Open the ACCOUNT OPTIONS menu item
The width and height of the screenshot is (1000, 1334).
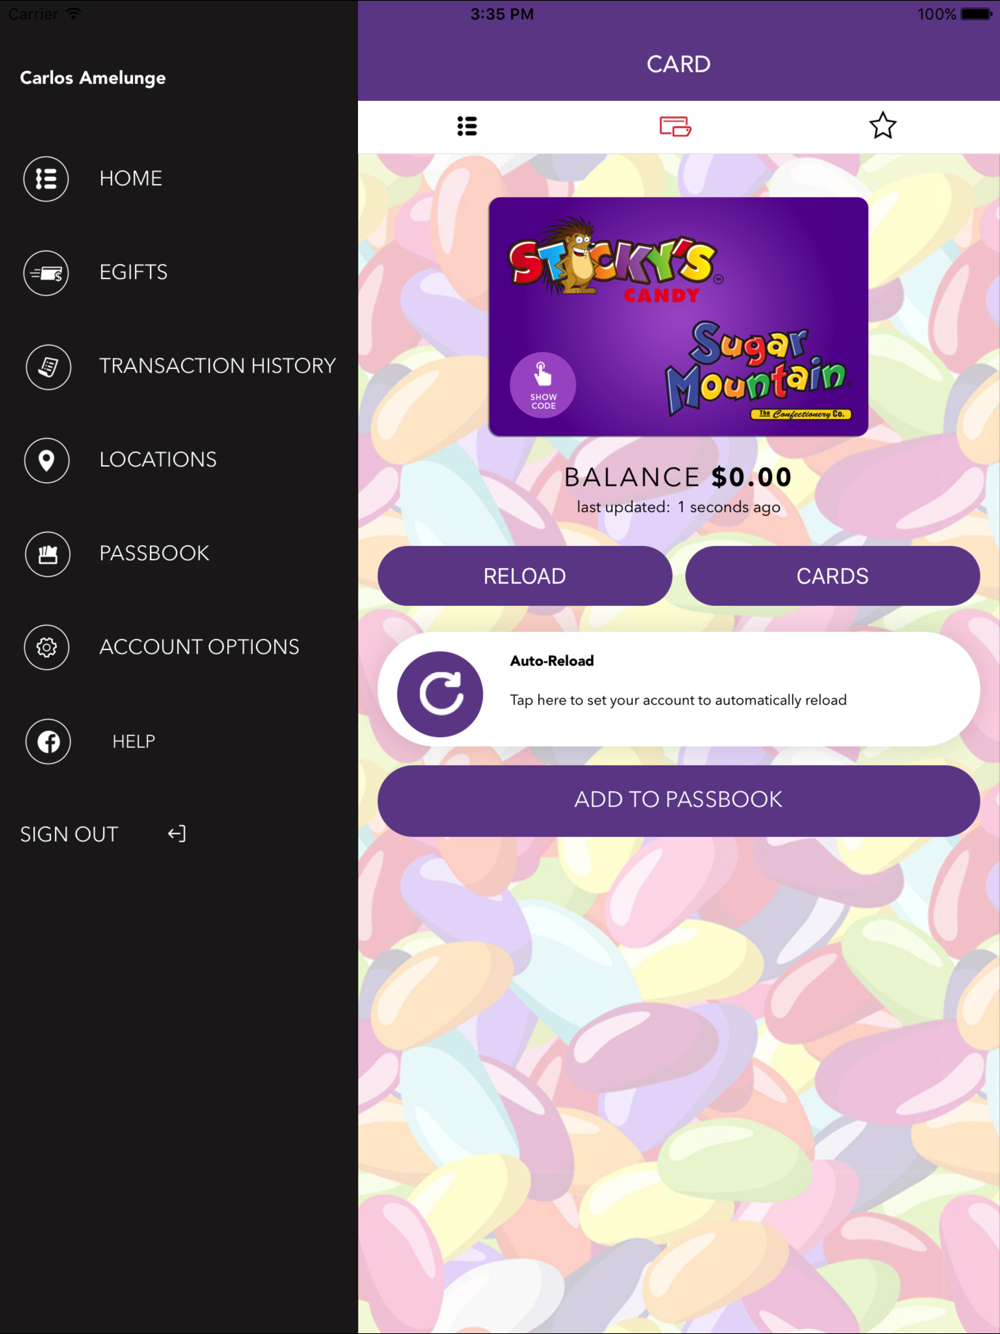199,647
